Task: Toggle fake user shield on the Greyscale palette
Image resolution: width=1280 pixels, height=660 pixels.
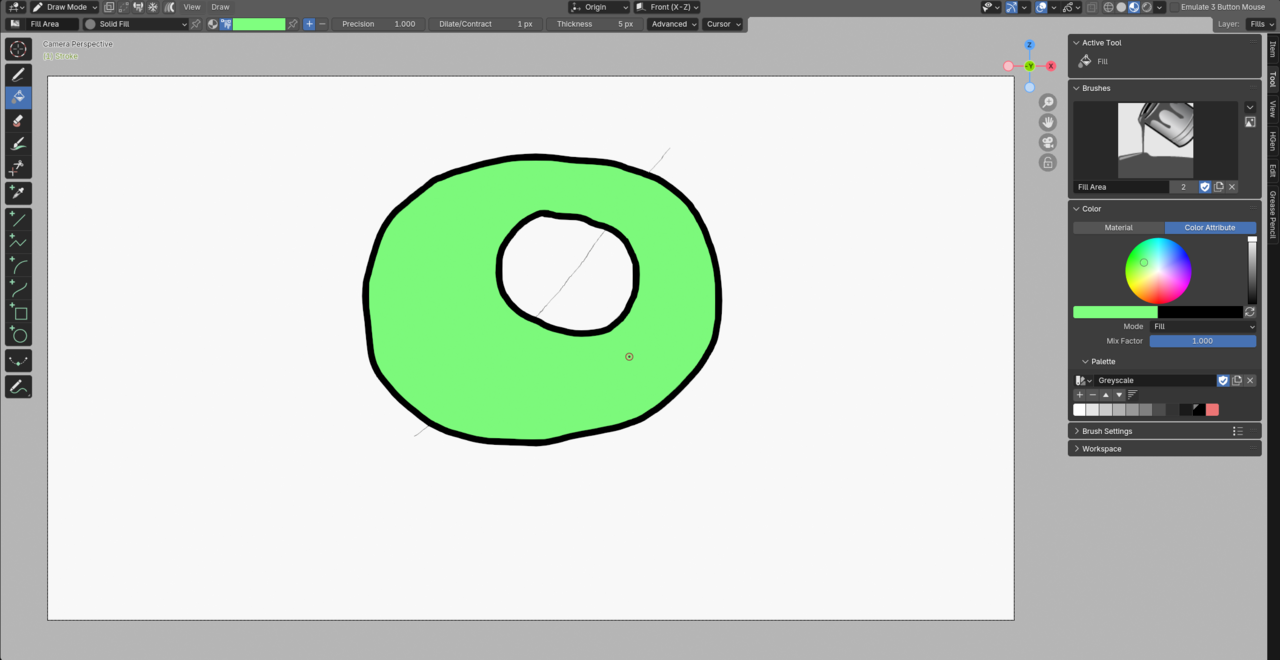Action: pyautogui.click(x=1223, y=380)
